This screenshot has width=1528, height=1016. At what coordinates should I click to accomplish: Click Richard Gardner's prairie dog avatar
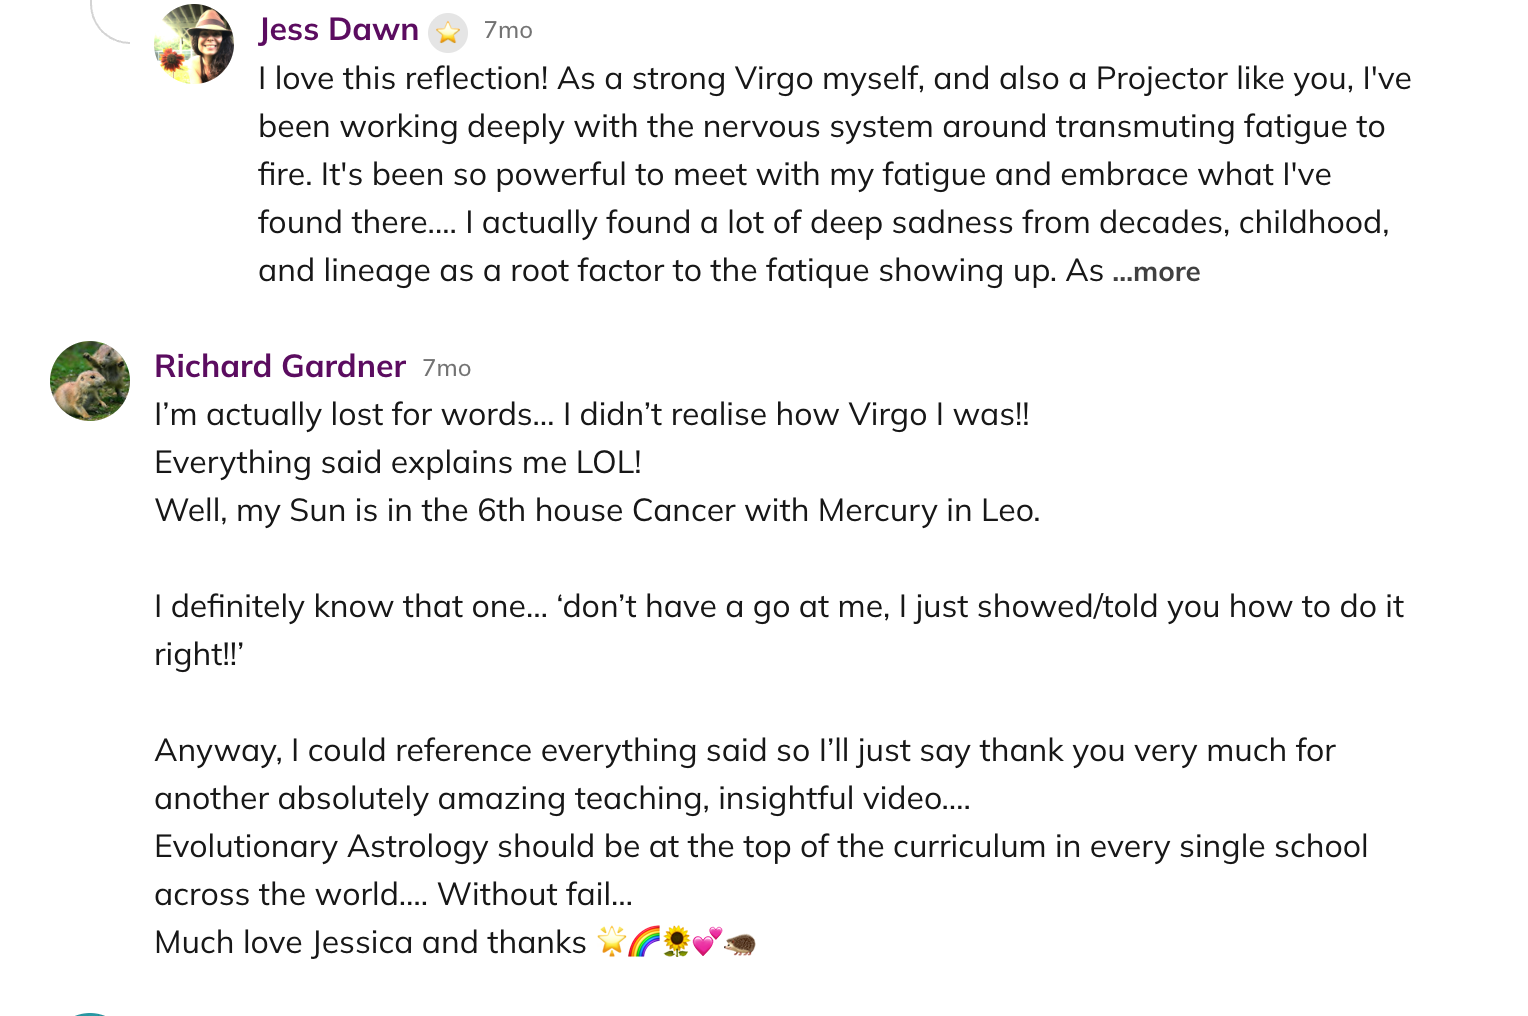coord(90,381)
